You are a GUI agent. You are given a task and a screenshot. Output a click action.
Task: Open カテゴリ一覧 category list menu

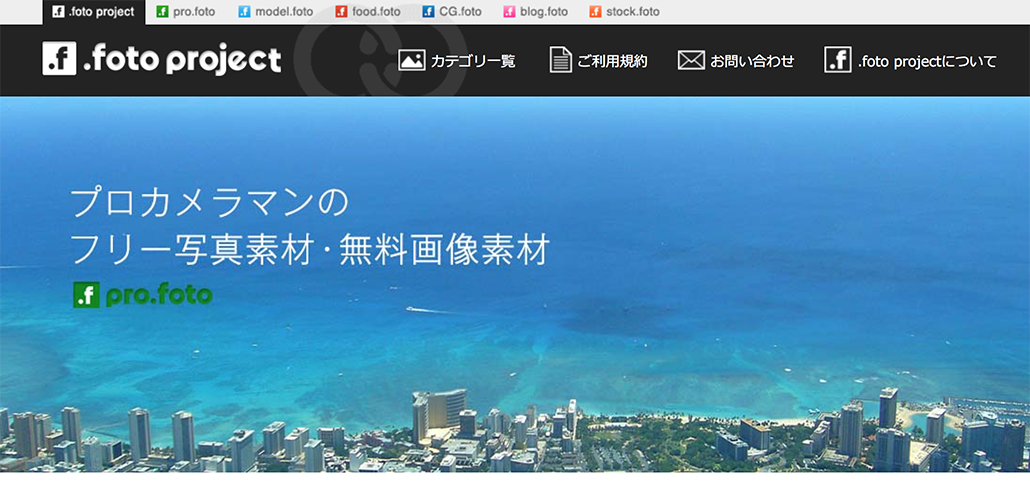pos(472,61)
